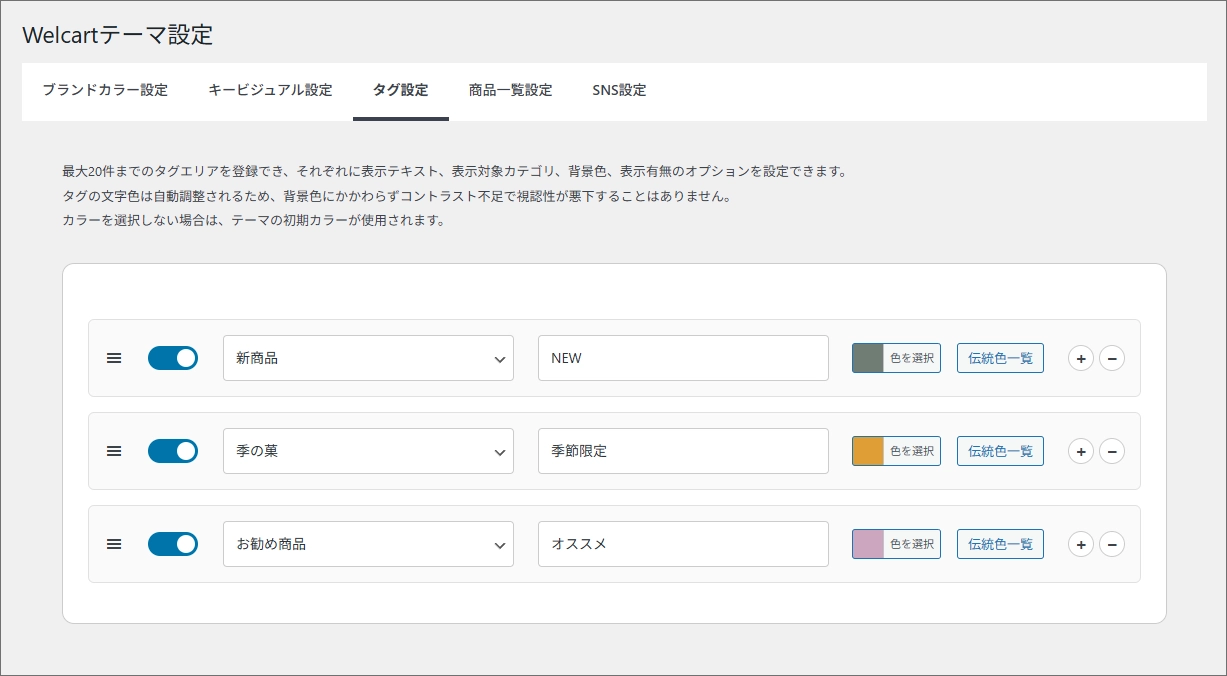Click the drag handle beside 新商品 row
Viewport: 1227px width, 676px height.
pyautogui.click(x=113, y=357)
